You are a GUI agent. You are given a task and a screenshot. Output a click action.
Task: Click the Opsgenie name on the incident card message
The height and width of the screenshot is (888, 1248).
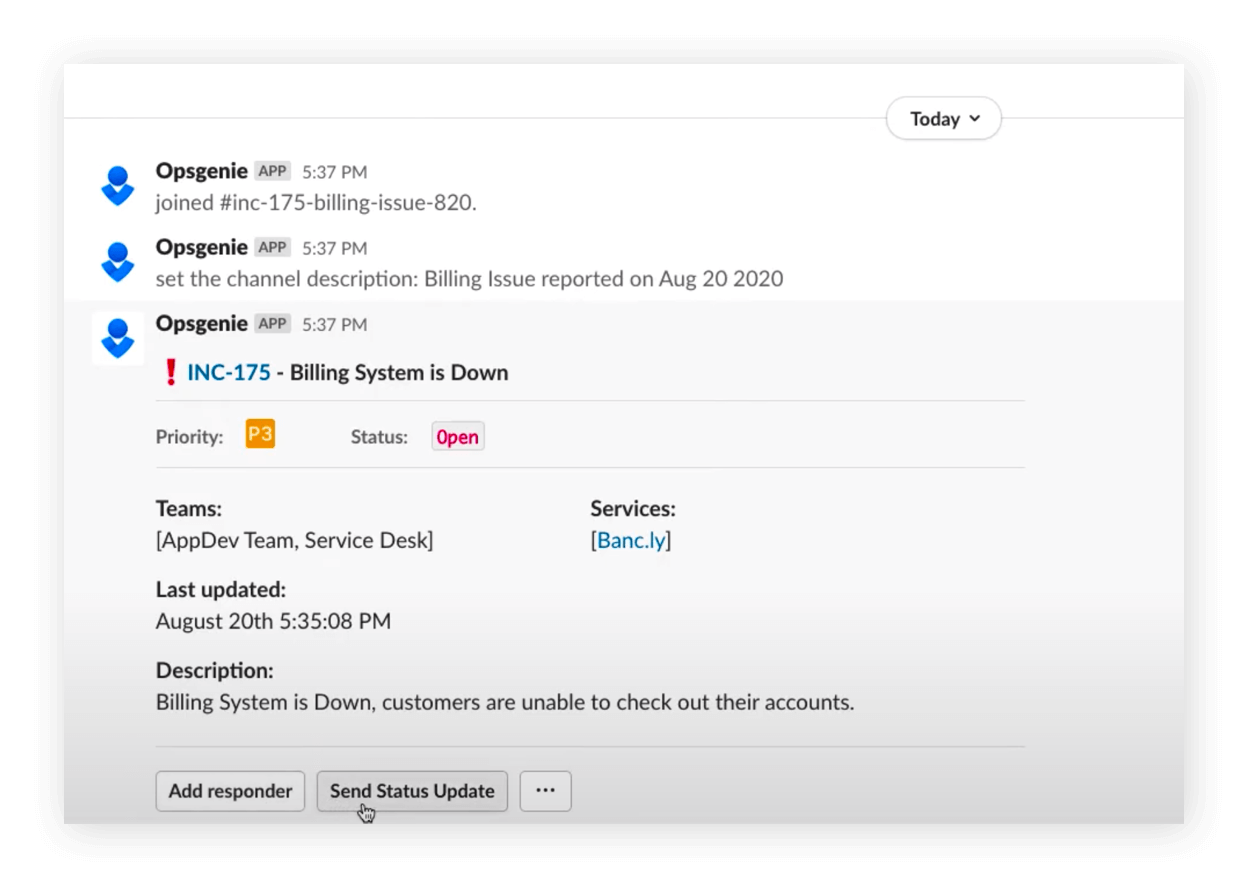tap(202, 323)
